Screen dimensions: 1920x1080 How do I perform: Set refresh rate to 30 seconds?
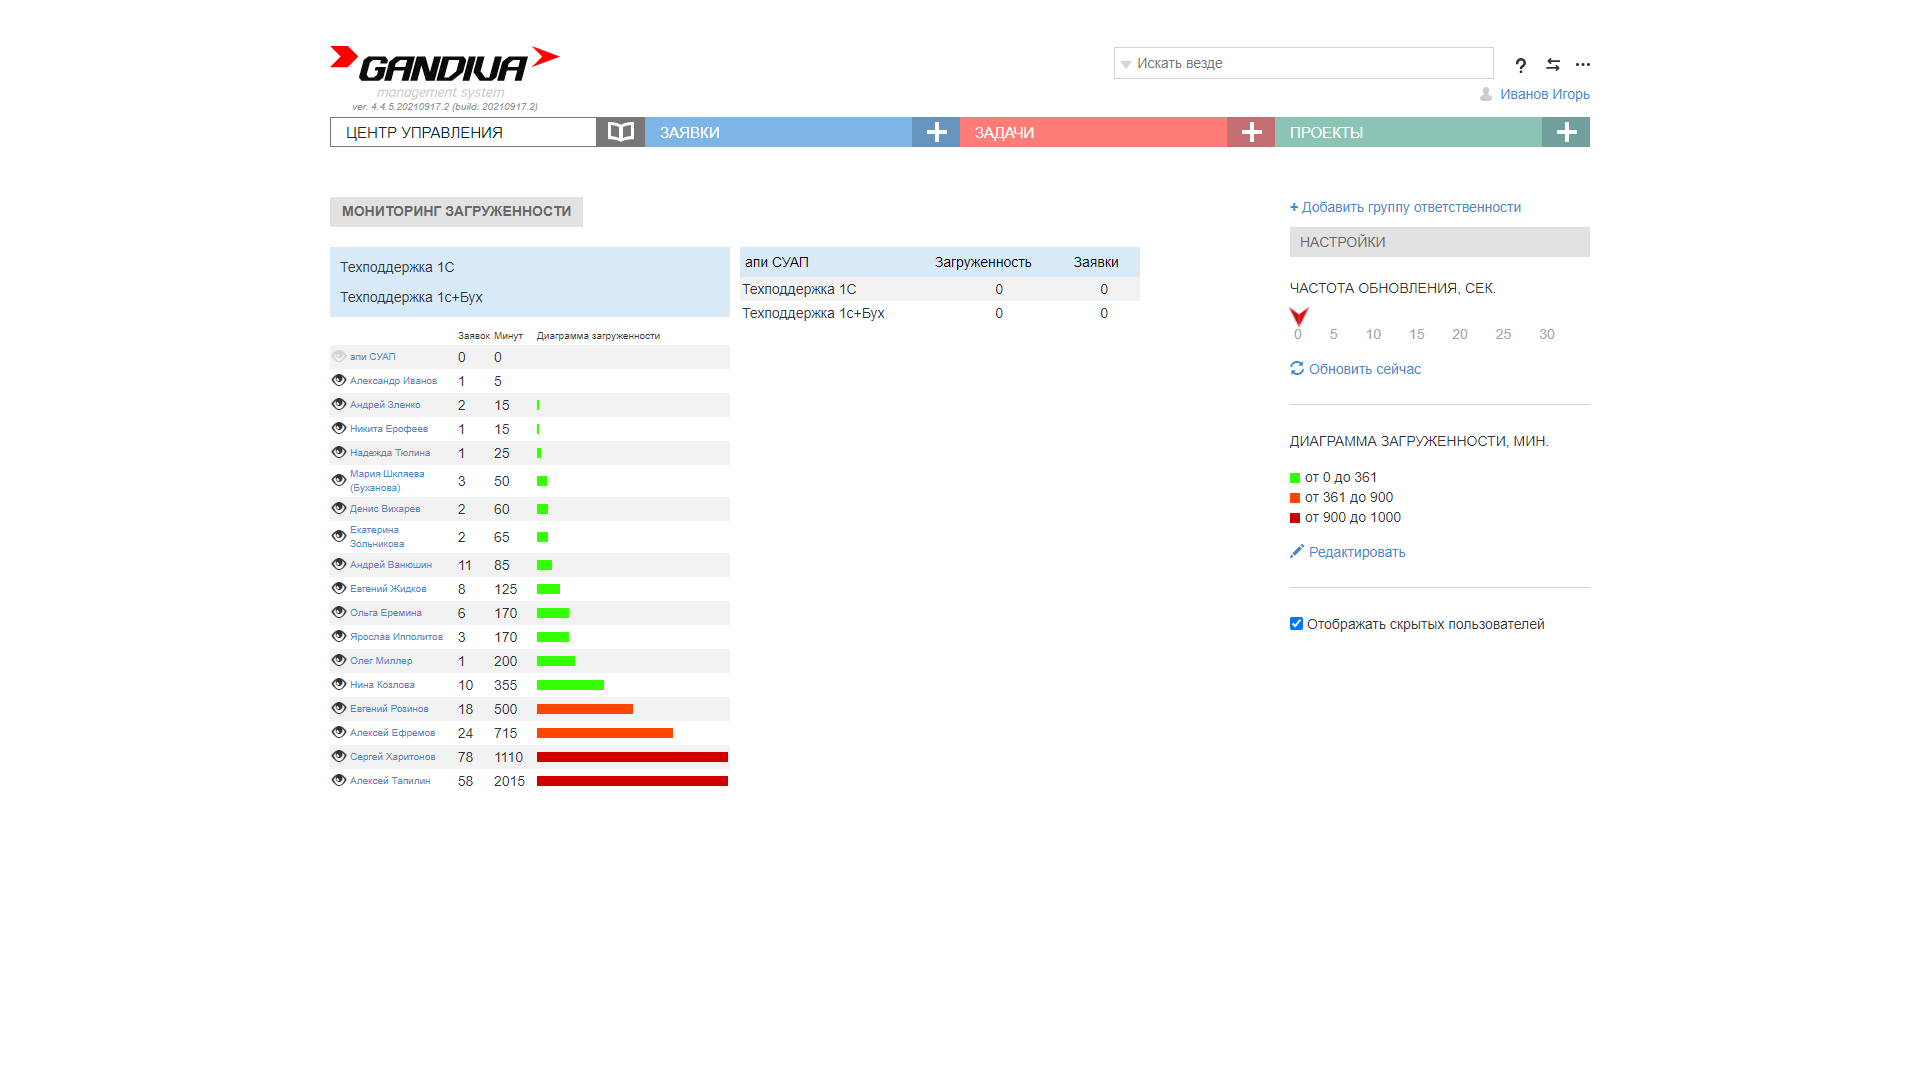(1547, 334)
